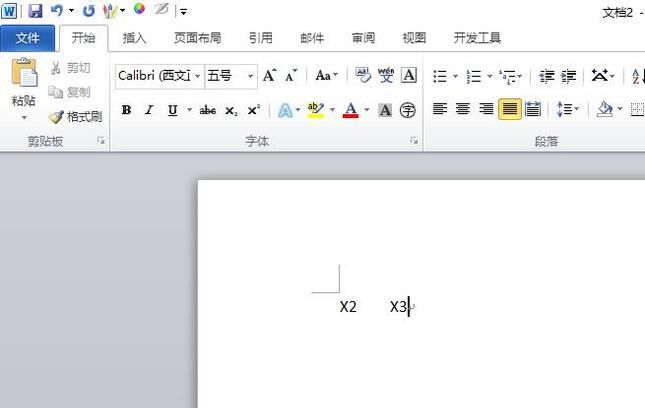The image size is (645, 408).
Task: Switch to the 引用 tab
Action: 260,38
